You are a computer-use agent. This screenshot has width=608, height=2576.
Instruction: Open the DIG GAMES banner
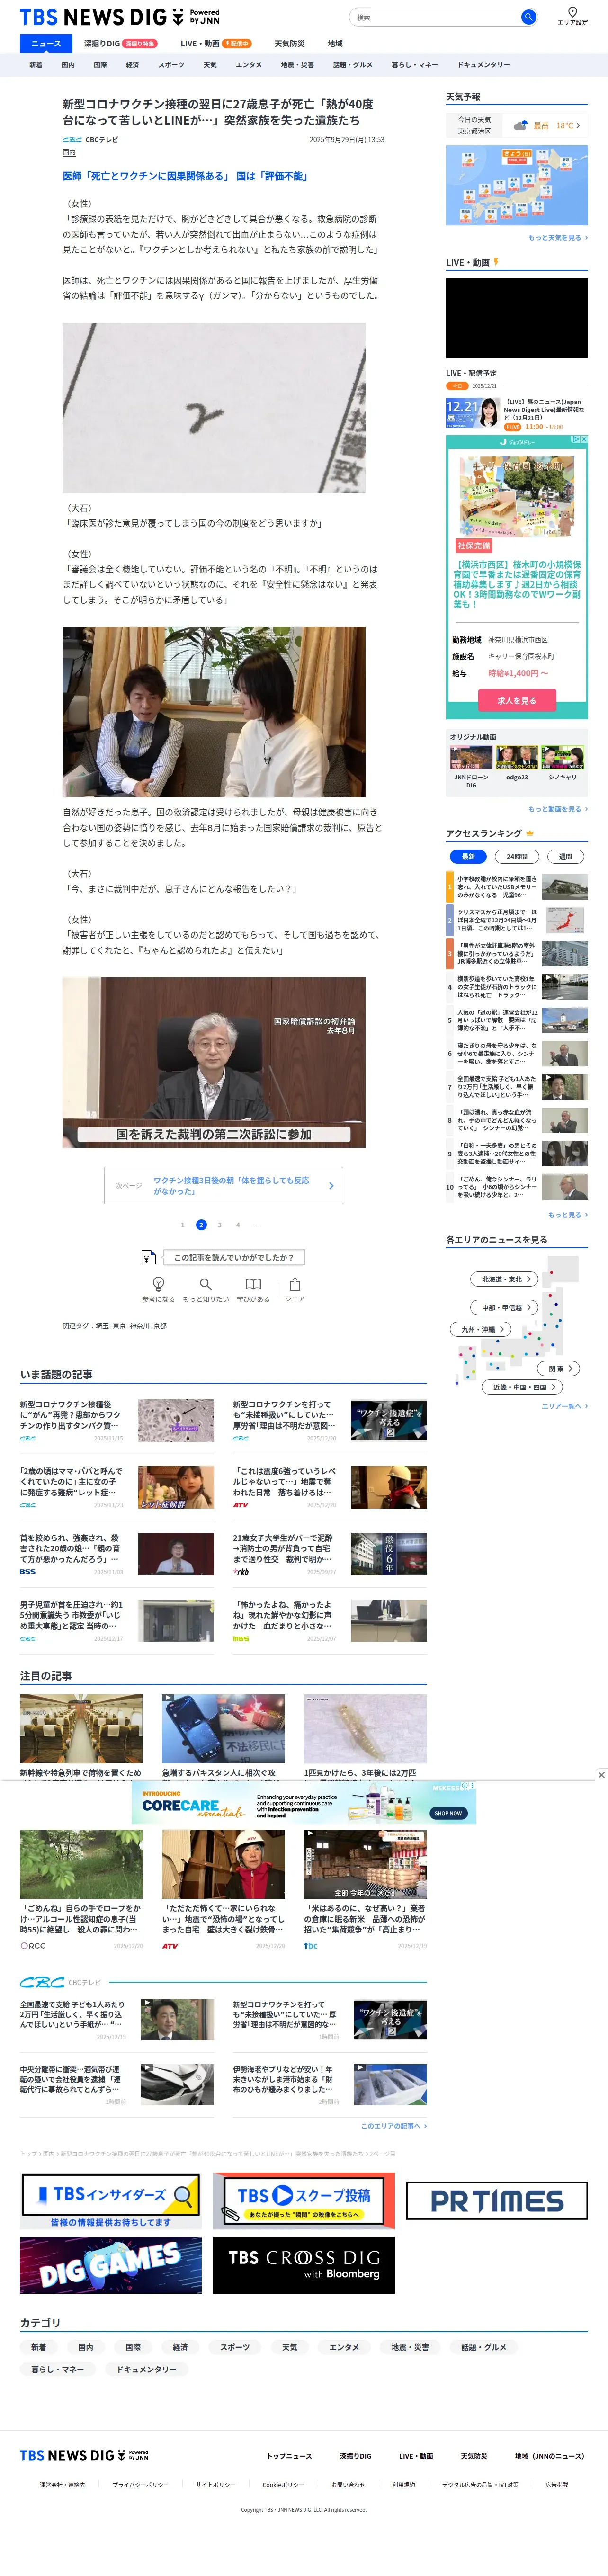111,2265
